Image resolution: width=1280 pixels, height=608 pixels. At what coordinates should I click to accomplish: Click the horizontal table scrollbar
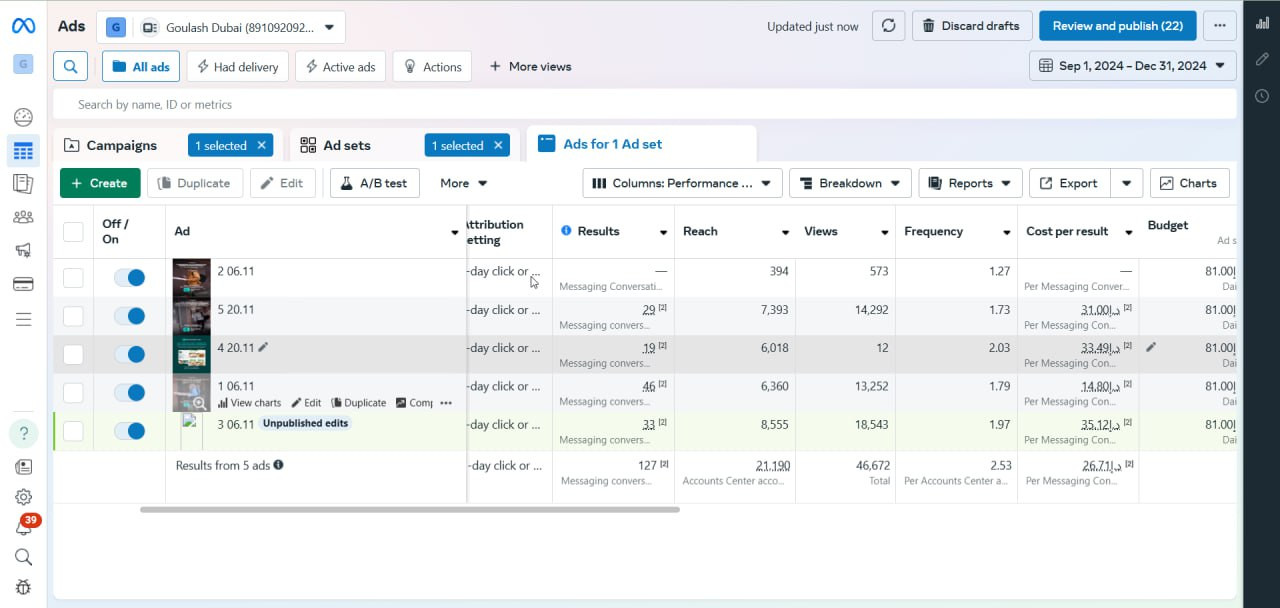click(410, 509)
